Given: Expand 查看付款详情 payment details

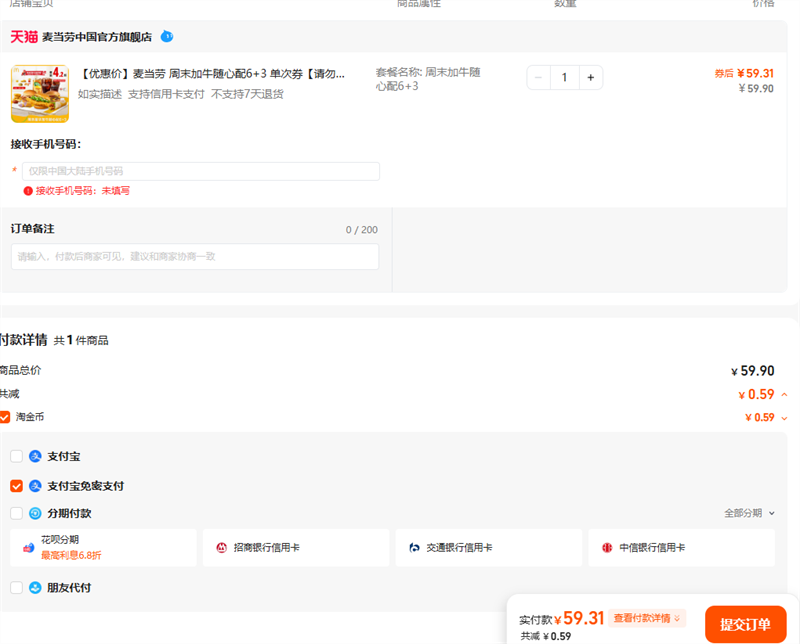Looking at the screenshot, I should pos(647,618).
